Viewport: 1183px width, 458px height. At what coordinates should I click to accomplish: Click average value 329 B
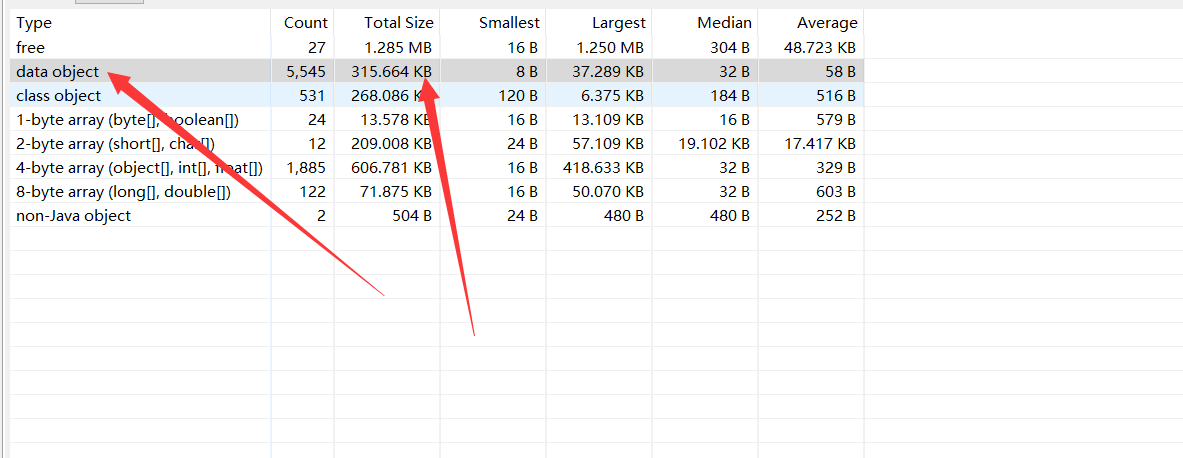pos(835,168)
